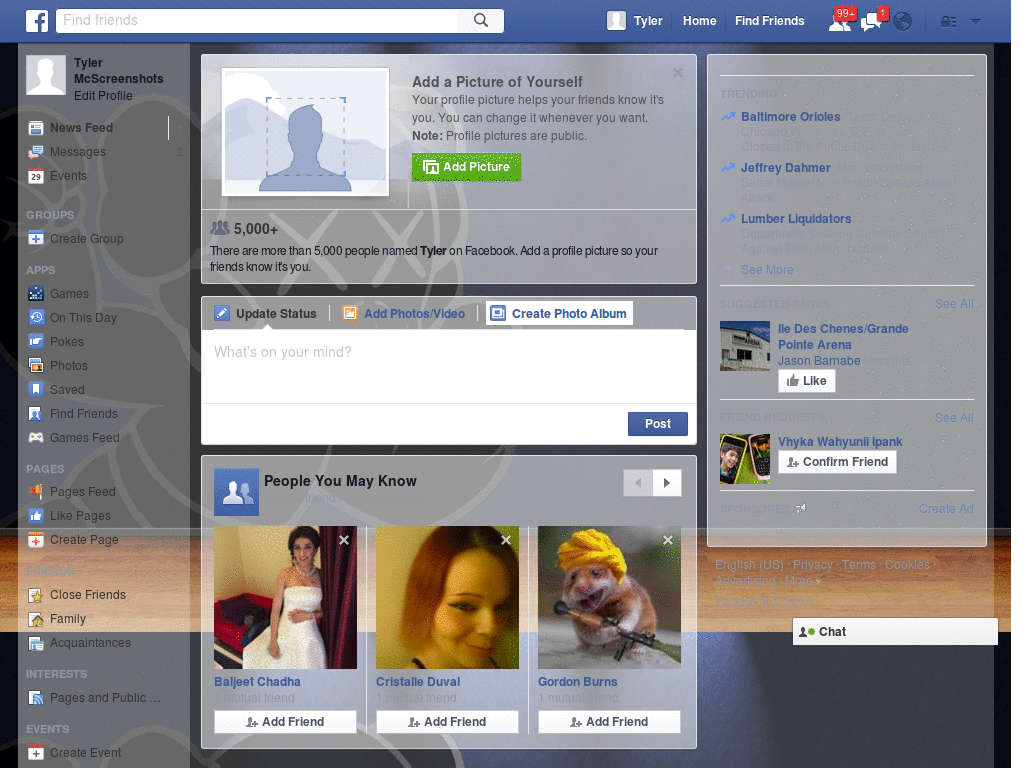Remove Cristalle Duval suggestion with X
Image resolution: width=1024 pixels, height=768 pixels.
click(506, 540)
